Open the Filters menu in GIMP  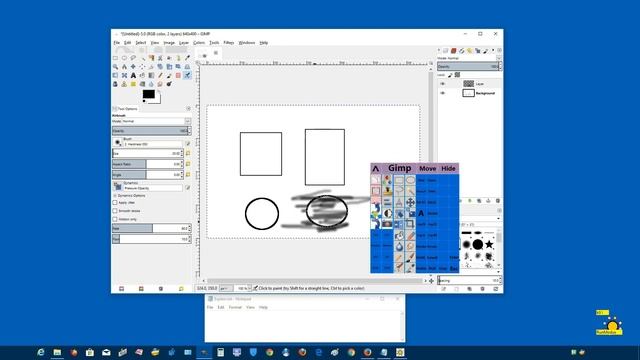[x=229, y=42]
